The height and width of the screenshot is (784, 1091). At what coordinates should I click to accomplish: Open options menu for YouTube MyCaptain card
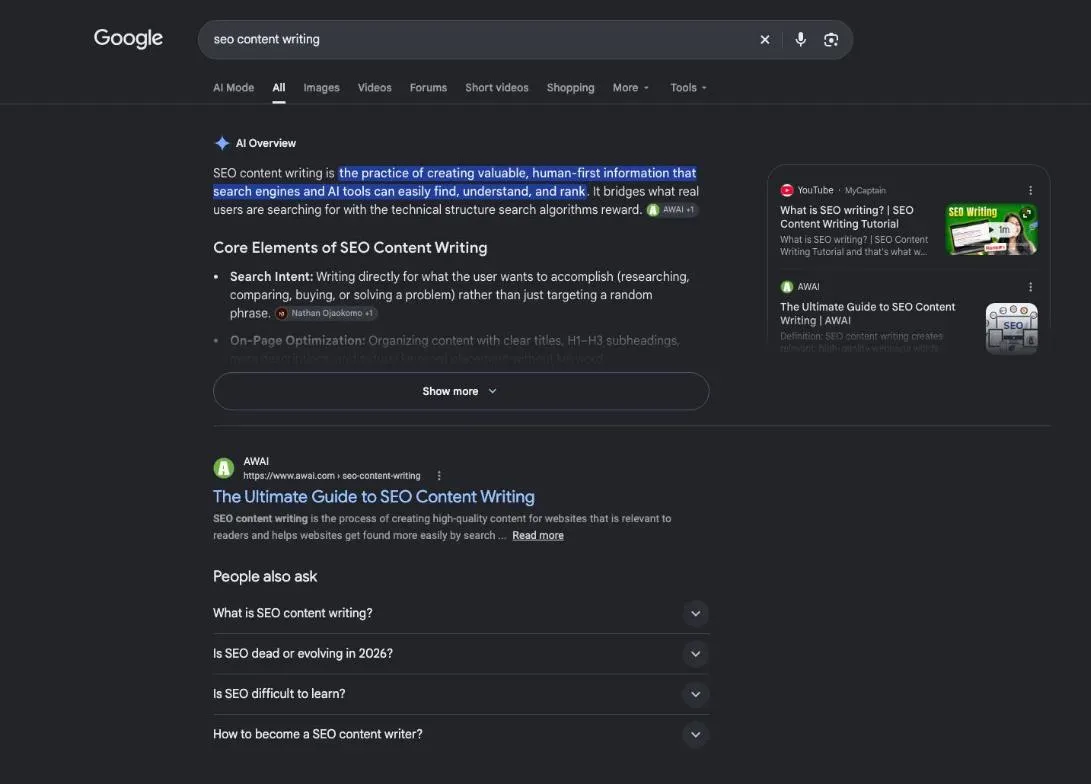pyautogui.click(x=1030, y=190)
